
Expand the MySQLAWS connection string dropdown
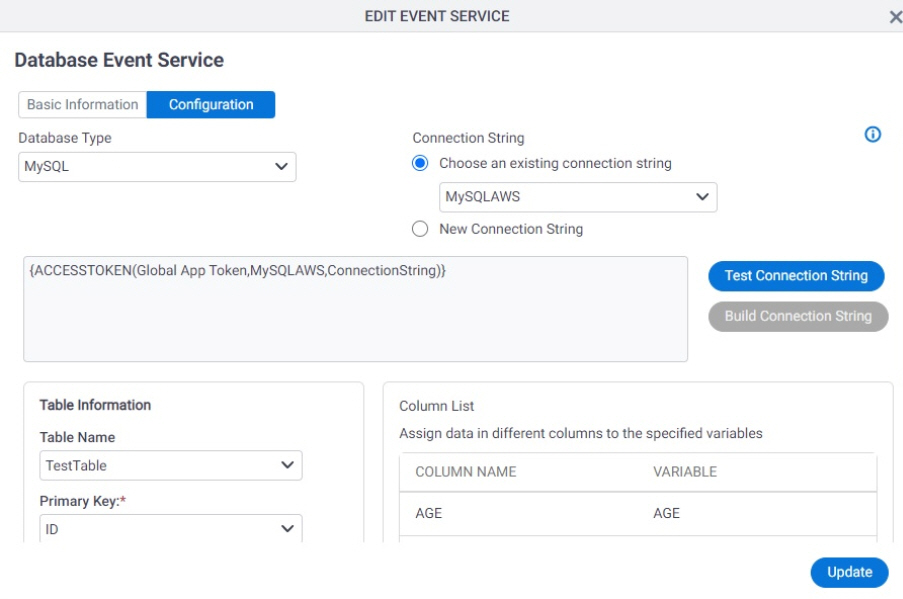(x=578, y=197)
